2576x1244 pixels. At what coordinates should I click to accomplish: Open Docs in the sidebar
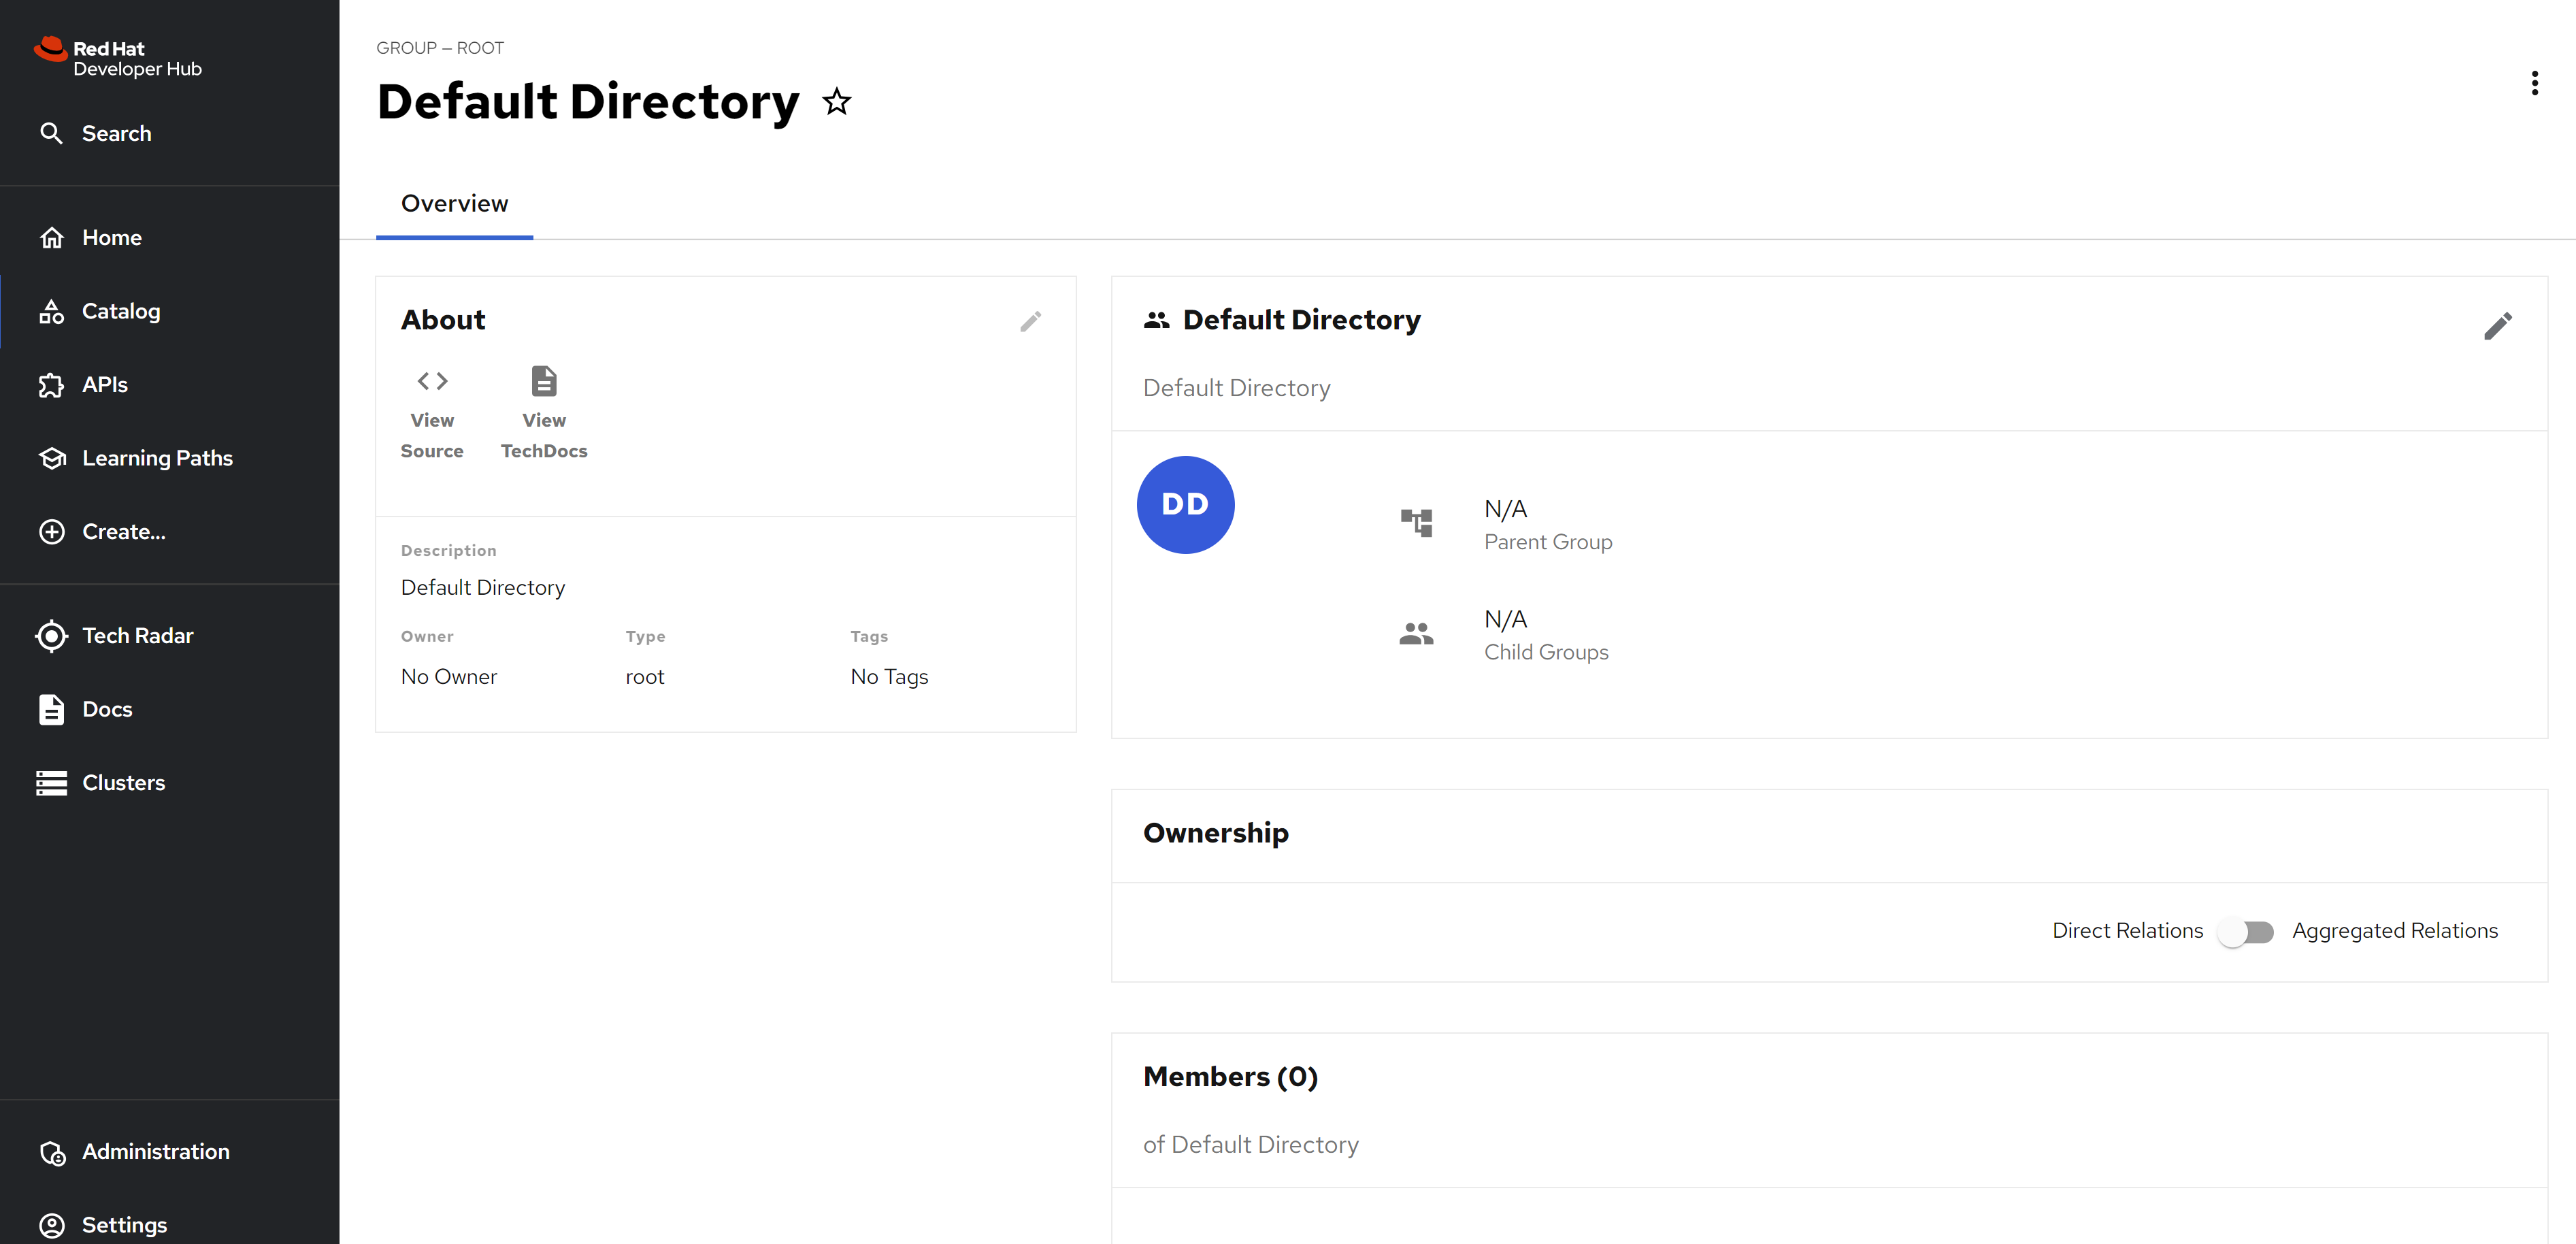coord(107,709)
